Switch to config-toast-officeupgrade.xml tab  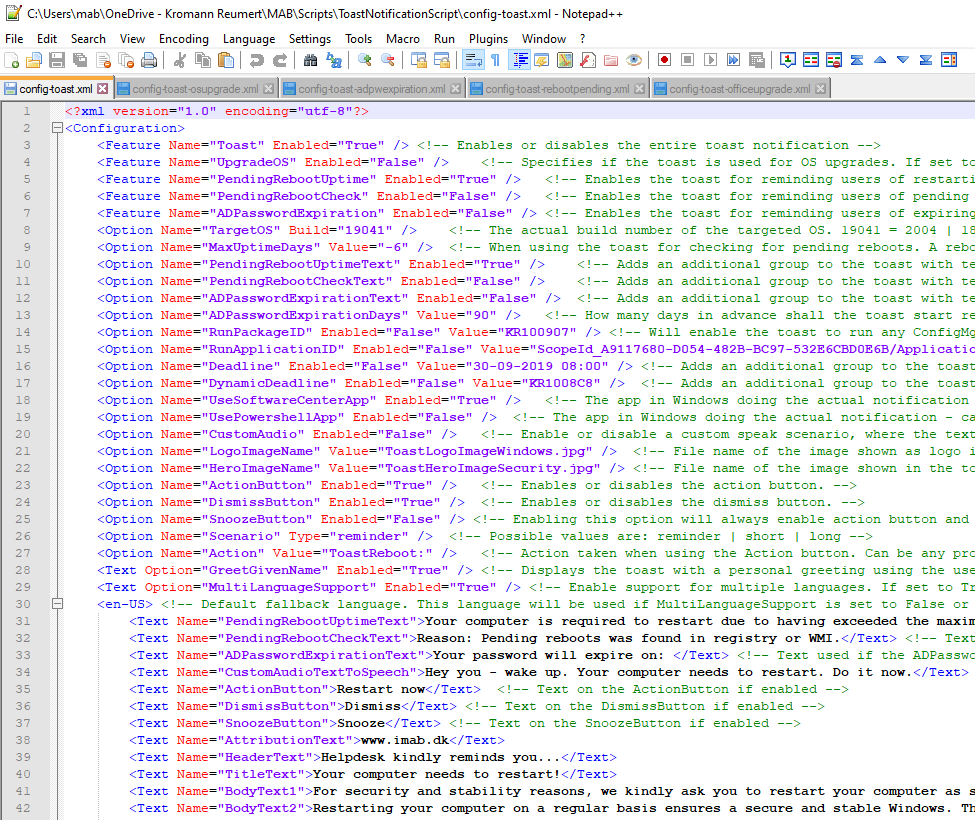[740, 89]
